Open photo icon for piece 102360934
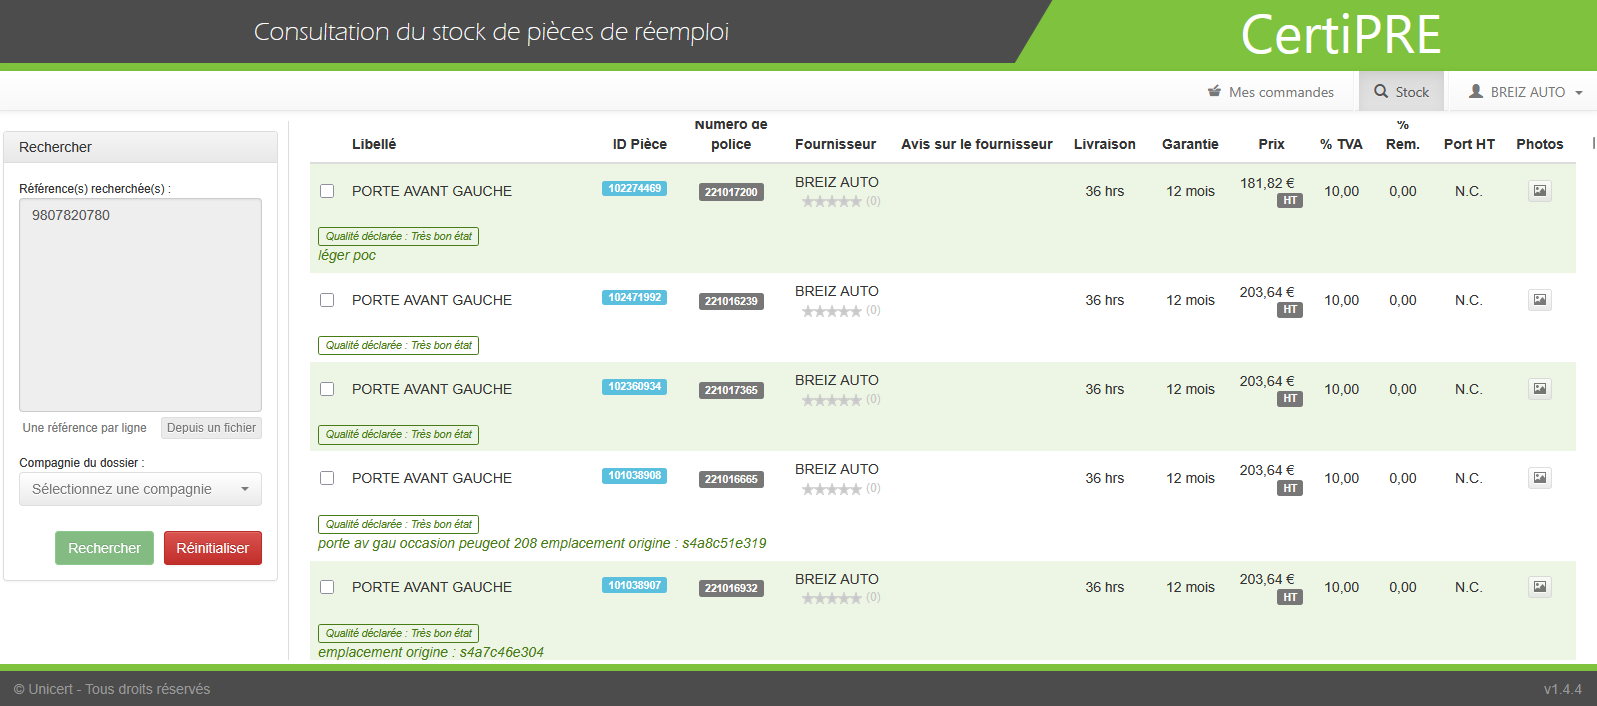The width and height of the screenshot is (1597, 706). point(1539,389)
